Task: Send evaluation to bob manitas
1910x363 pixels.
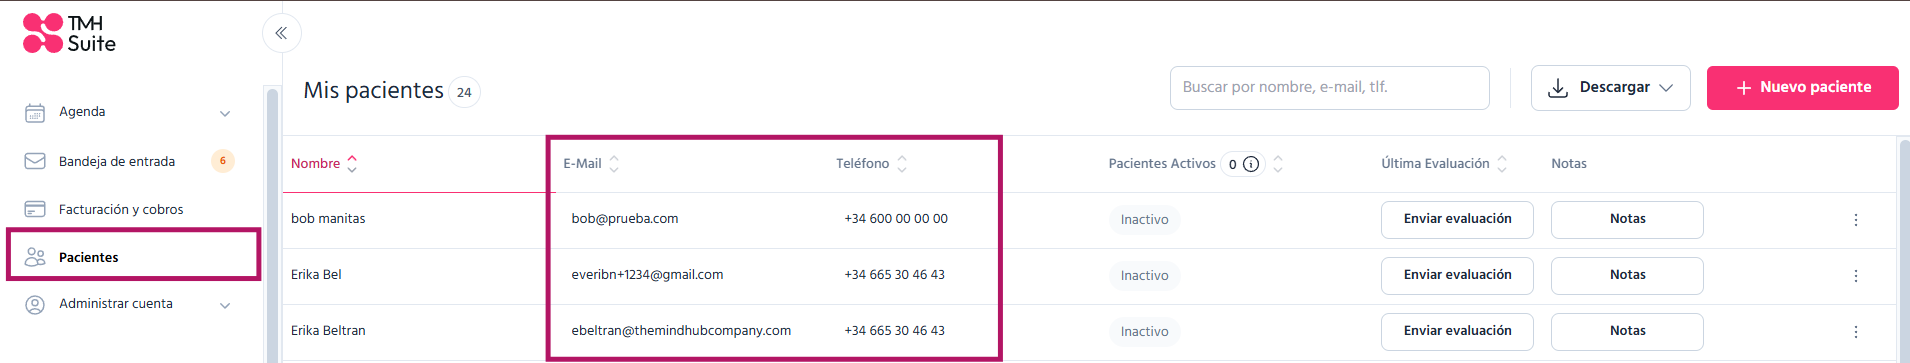Action: click(1457, 220)
